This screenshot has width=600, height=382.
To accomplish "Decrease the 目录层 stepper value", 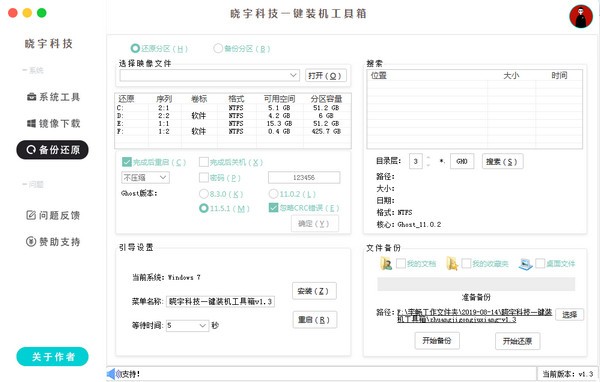I will coord(428,165).
